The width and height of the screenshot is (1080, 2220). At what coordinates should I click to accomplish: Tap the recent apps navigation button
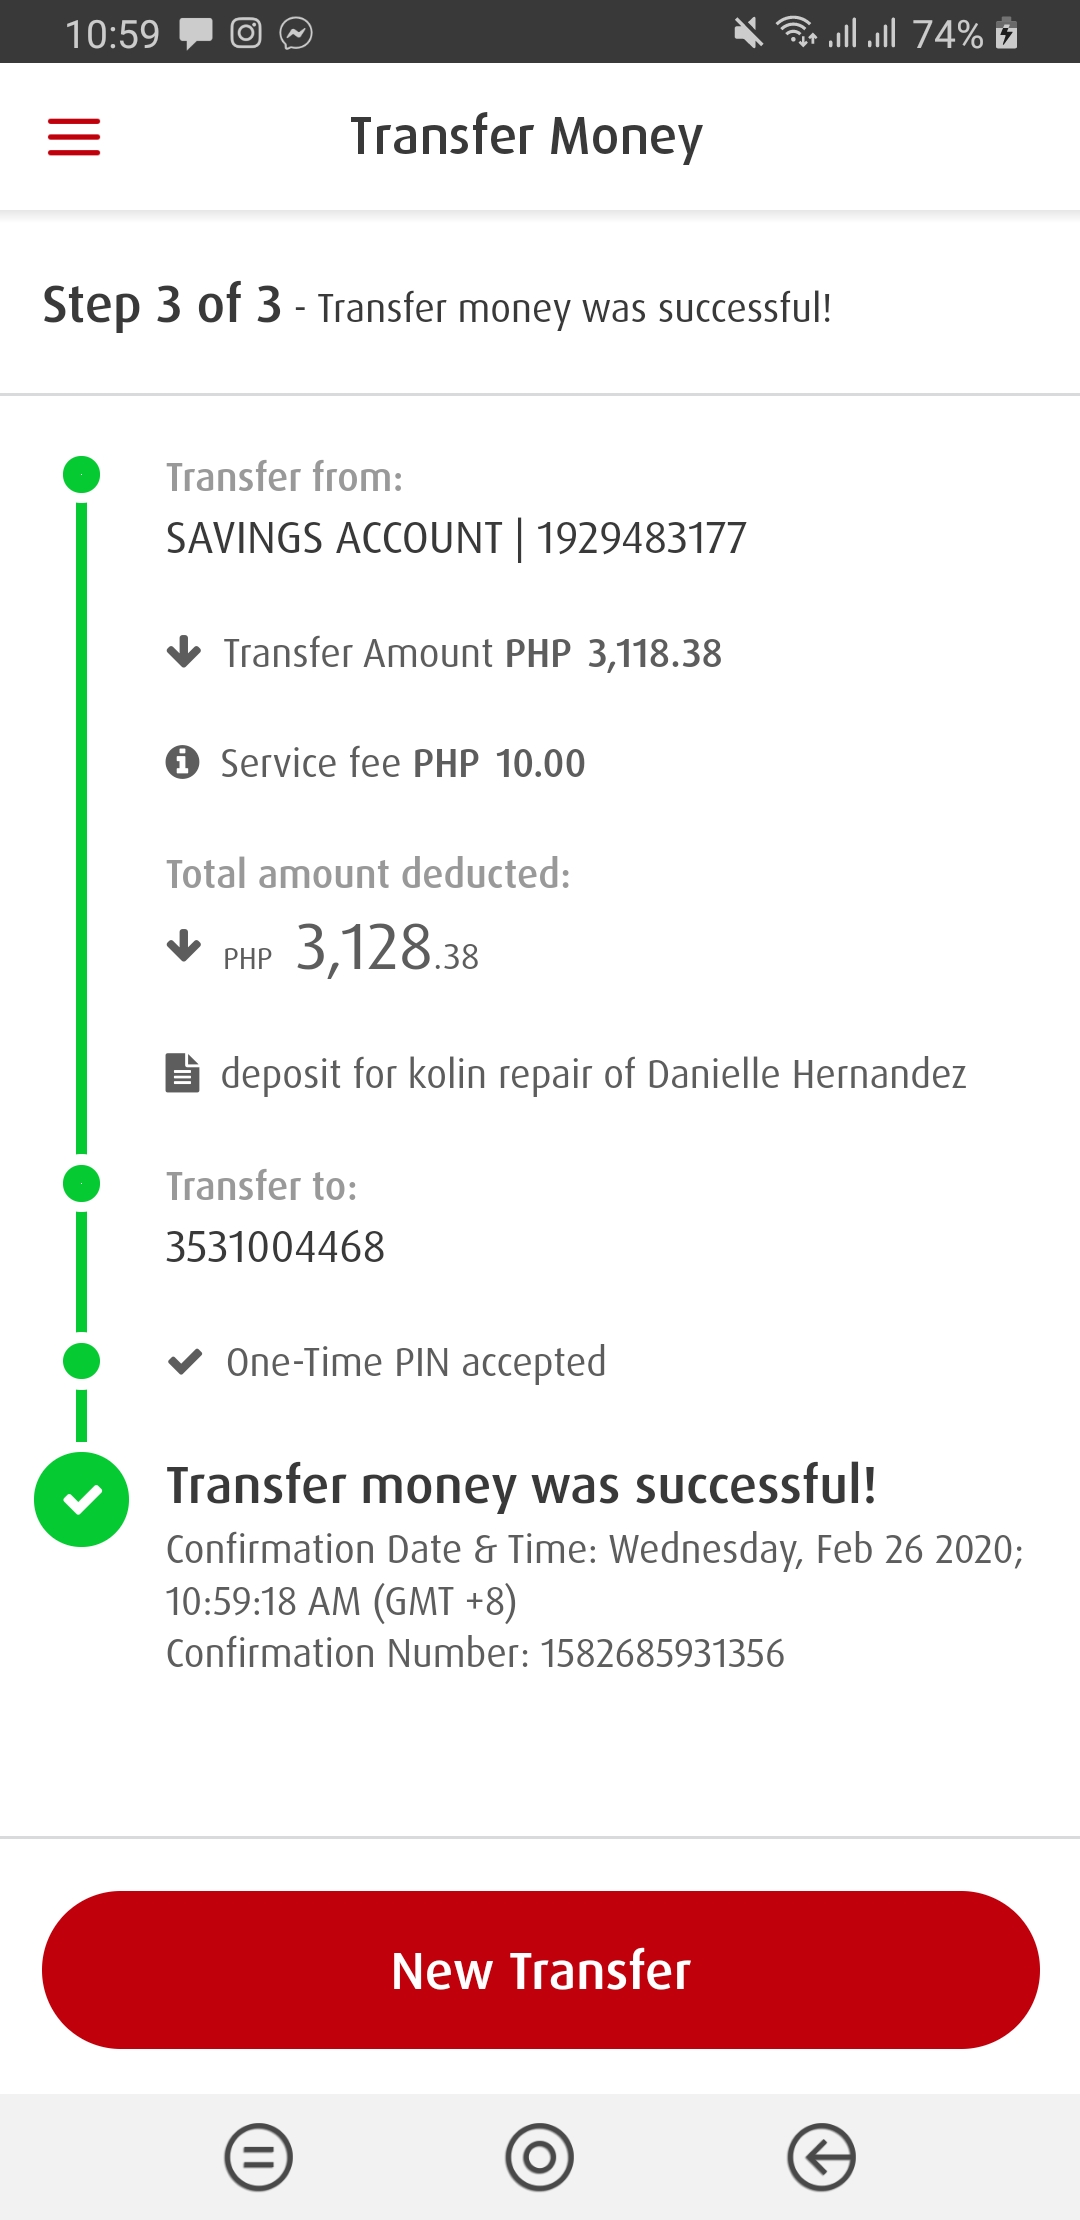pos(258,2157)
